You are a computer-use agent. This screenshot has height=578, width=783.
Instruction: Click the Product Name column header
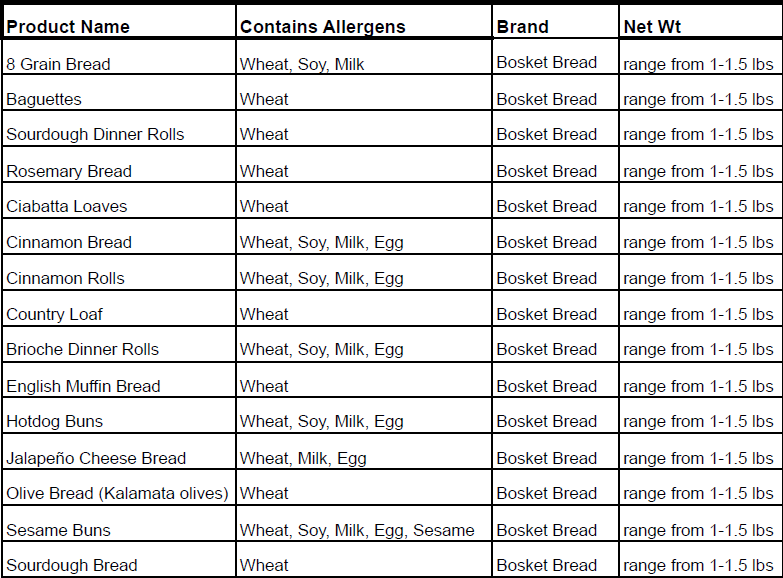pos(68,27)
